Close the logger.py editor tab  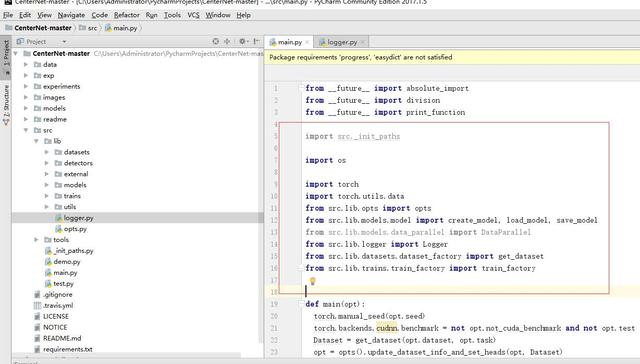(x=362, y=42)
